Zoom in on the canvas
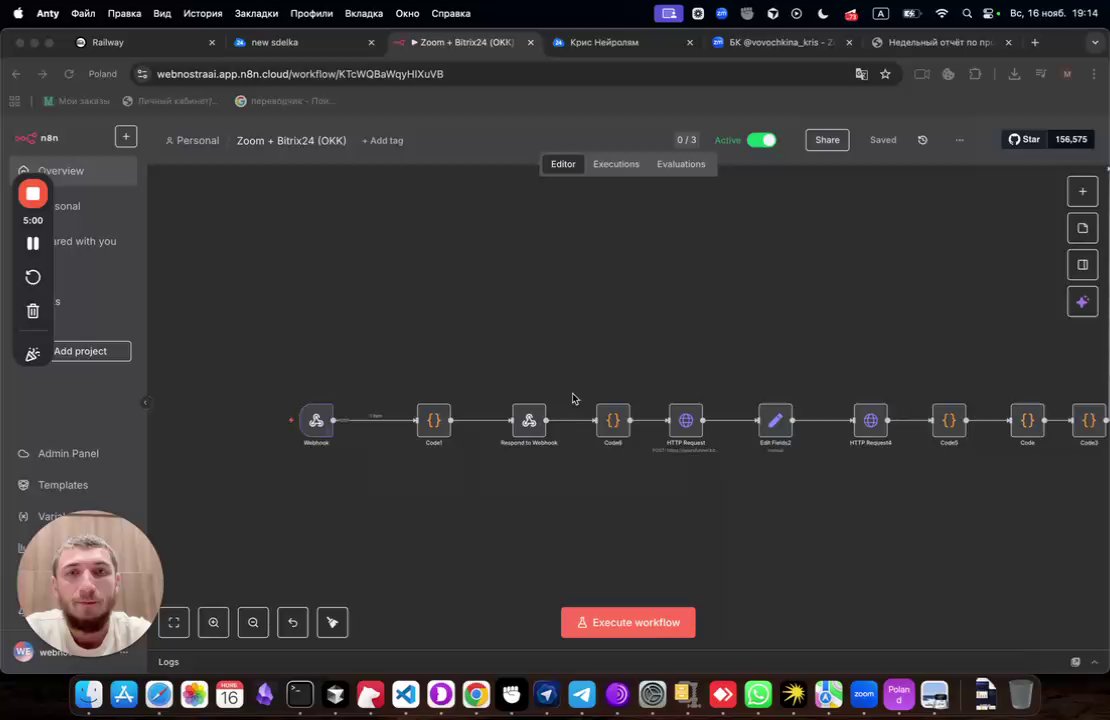The width and height of the screenshot is (1110, 720). click(x=214, y=622)
